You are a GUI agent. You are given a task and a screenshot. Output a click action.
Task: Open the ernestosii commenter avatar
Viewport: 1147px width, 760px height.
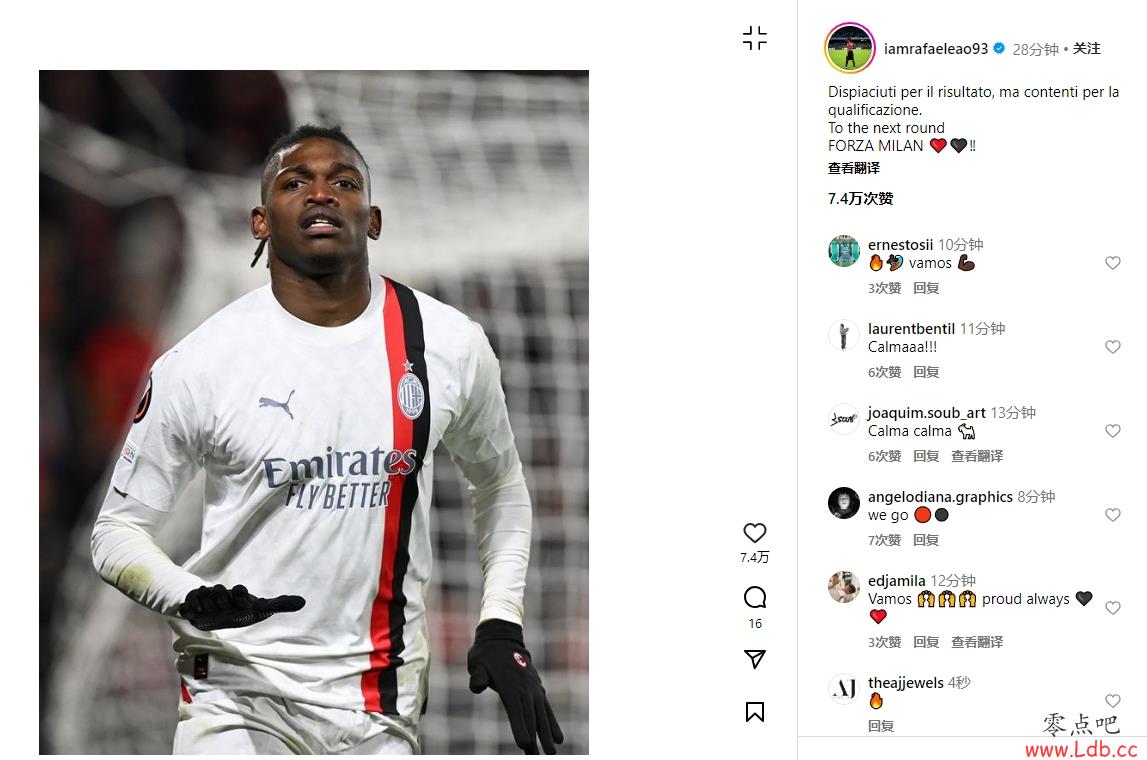click(843, 251)
